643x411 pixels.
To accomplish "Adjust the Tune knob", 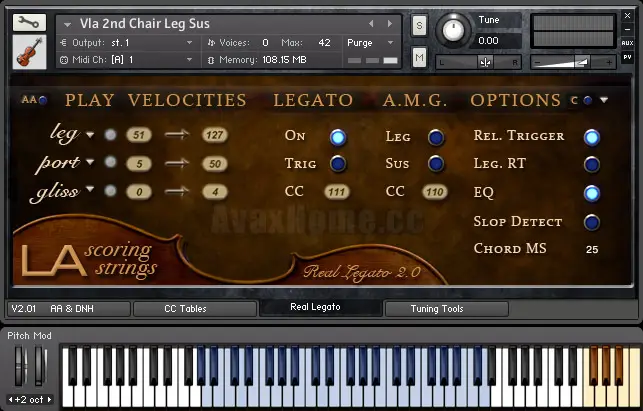I will tap(453, 30).
